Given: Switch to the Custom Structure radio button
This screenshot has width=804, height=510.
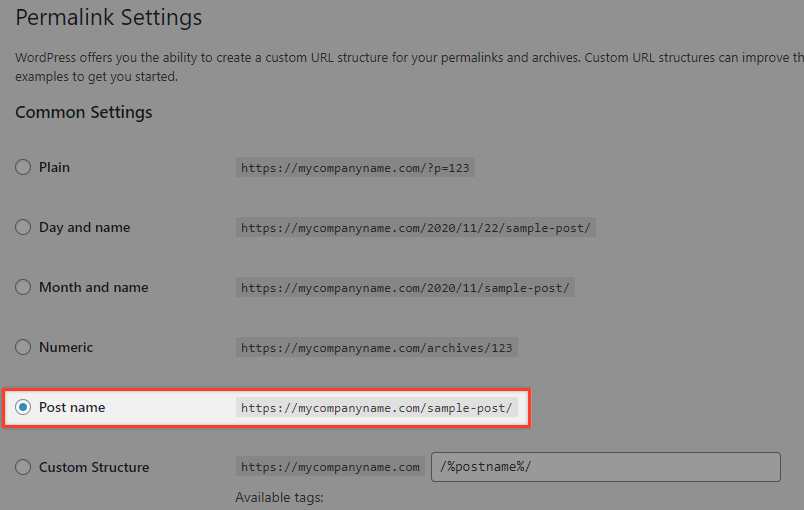Looking at the screenshot, I should point(23,467).
